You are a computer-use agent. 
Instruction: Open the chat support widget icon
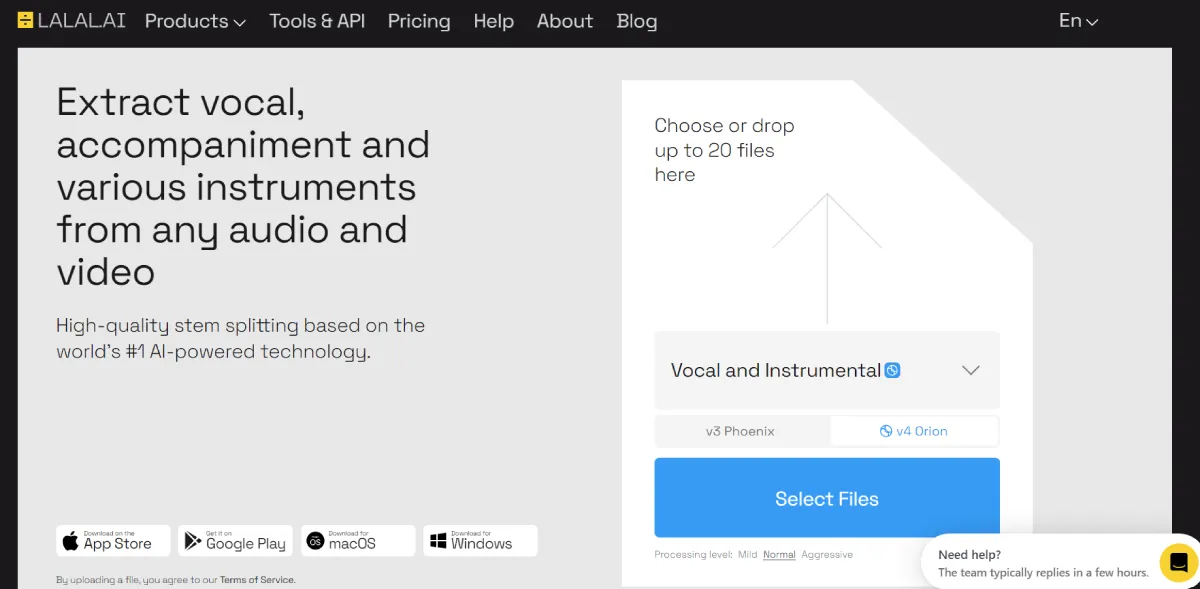point(1178,561)
